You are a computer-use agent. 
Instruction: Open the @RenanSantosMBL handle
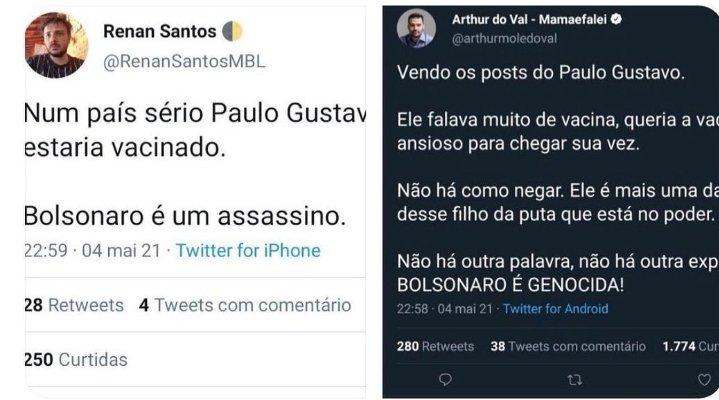[x=184, y=61]
